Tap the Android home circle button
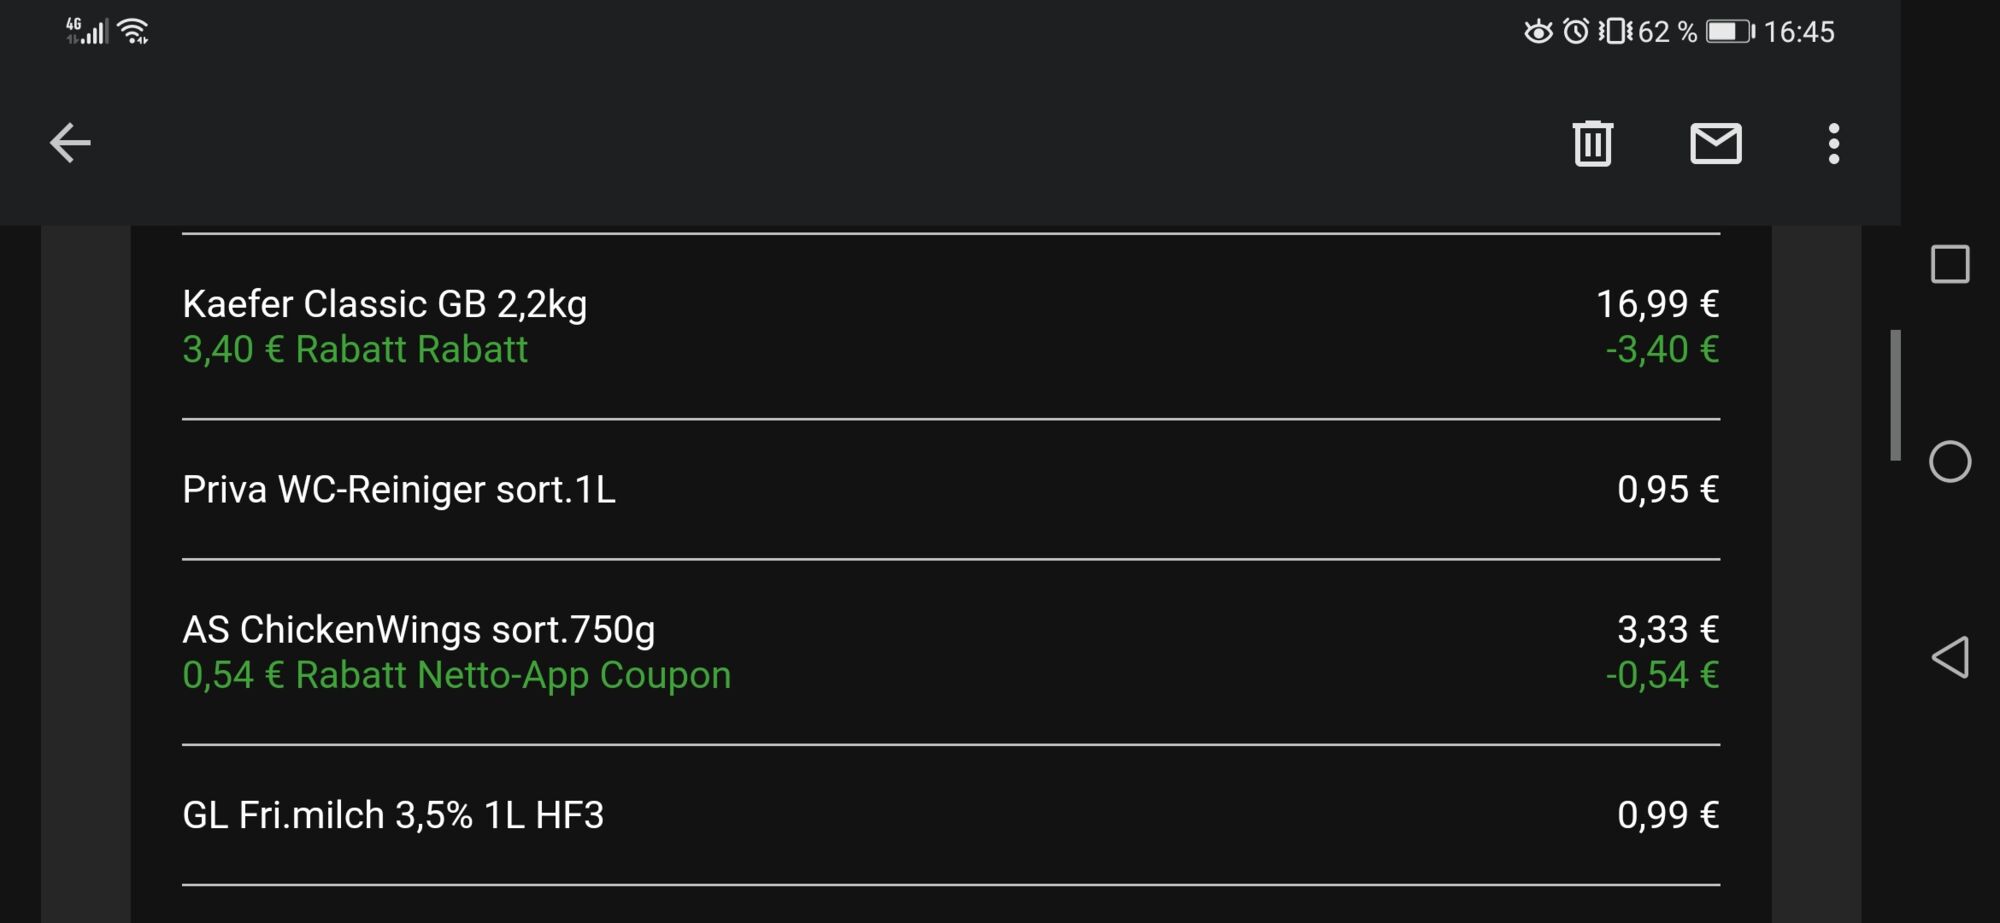 click(x=1949, y=461)
